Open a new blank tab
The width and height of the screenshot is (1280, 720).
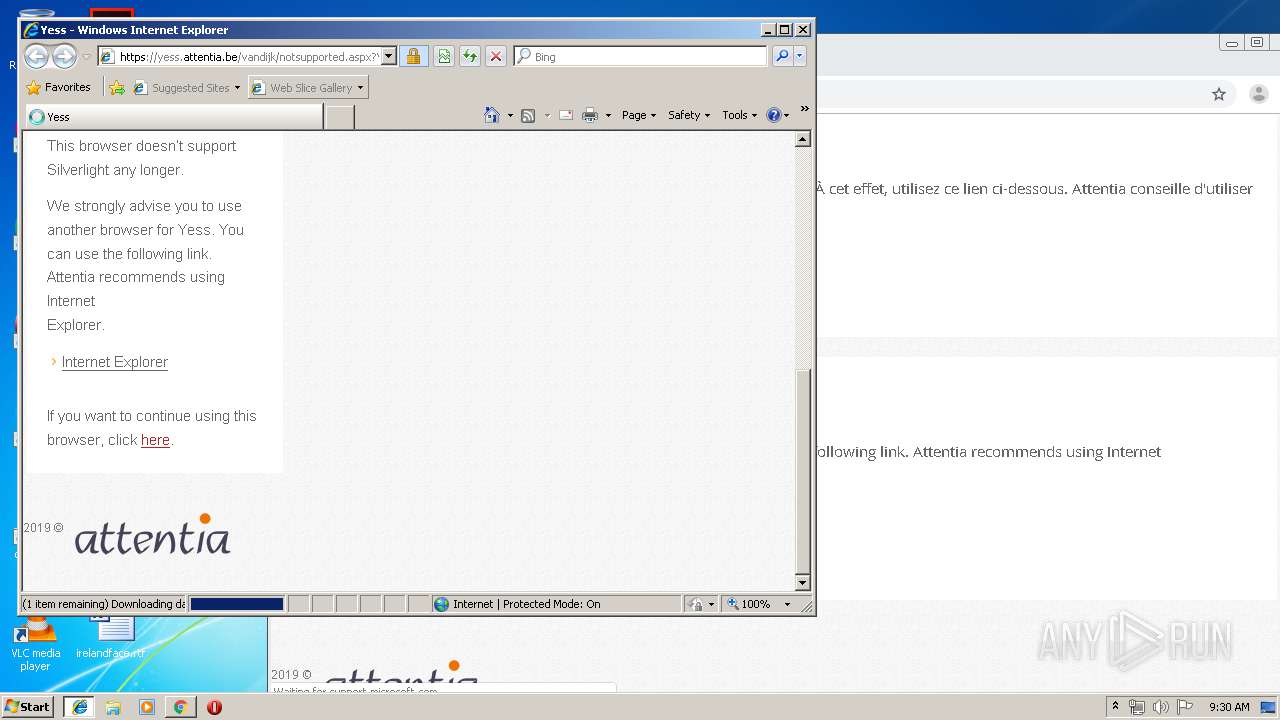[340, 117]
